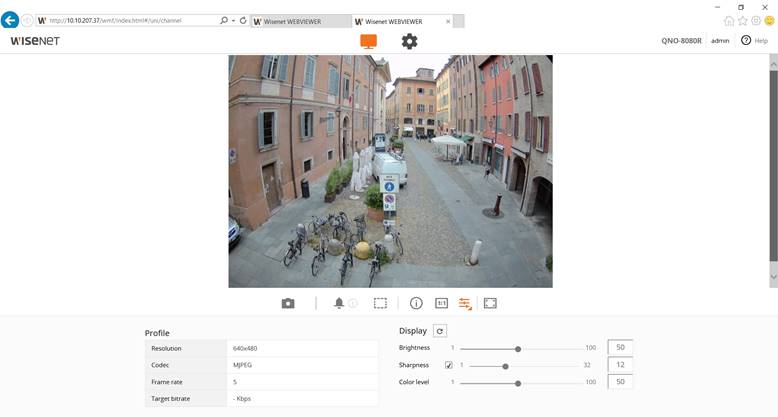Show the profile information icon
The image size is (778, 417).
tap(416, 303)
